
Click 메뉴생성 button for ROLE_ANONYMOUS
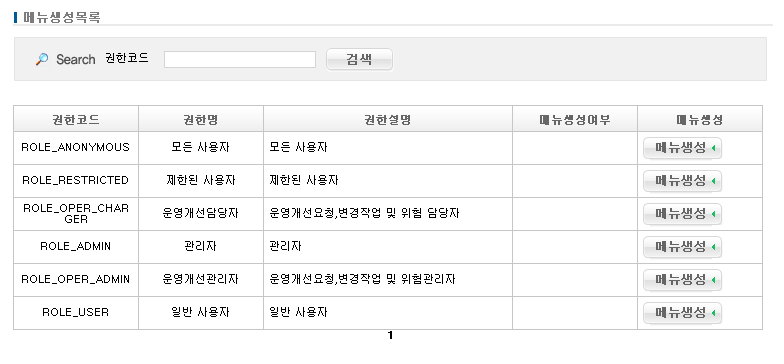click(x=682, y=148)
